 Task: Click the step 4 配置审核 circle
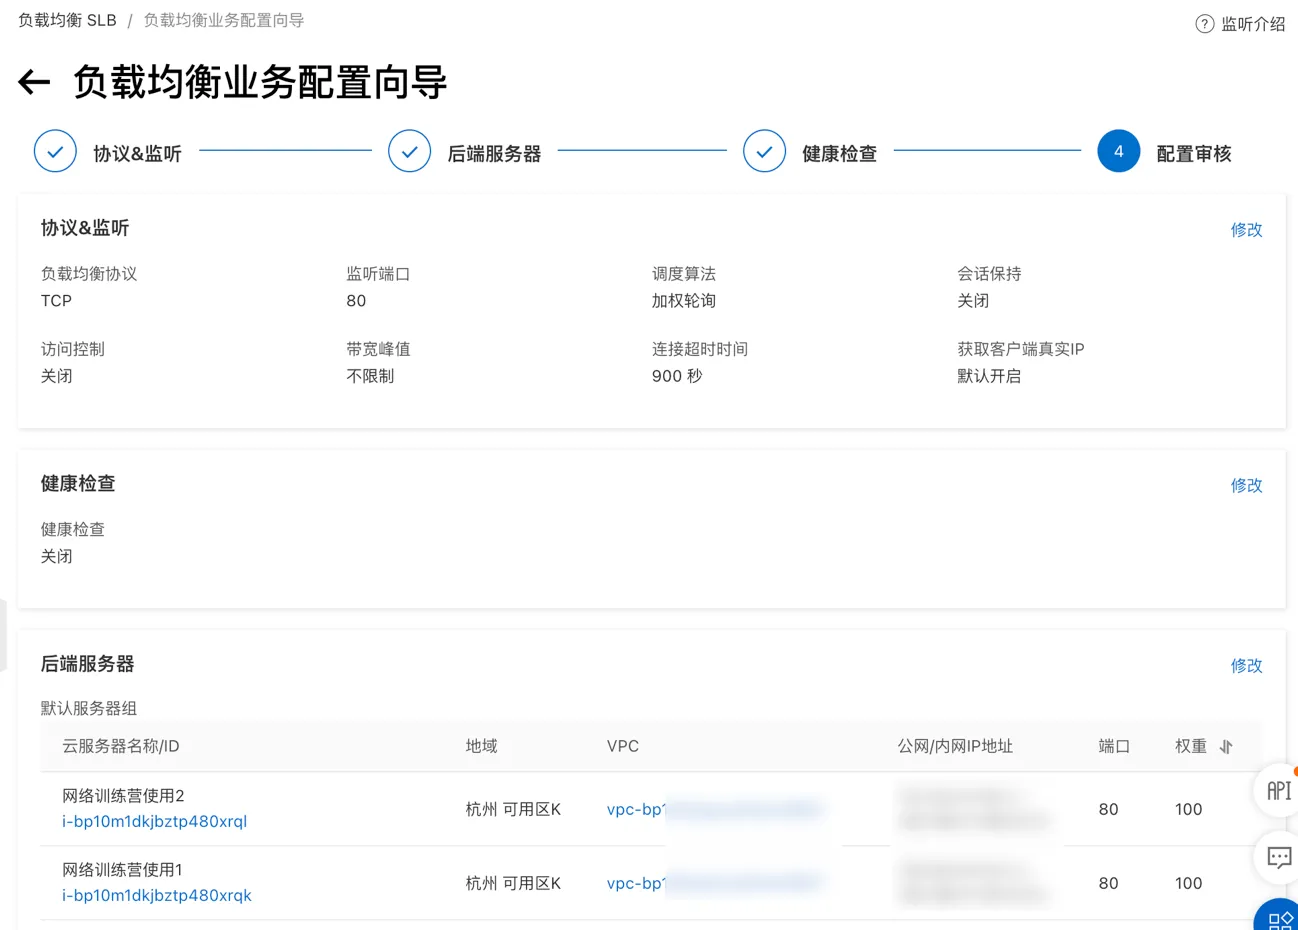click(x=1118, y=151)
